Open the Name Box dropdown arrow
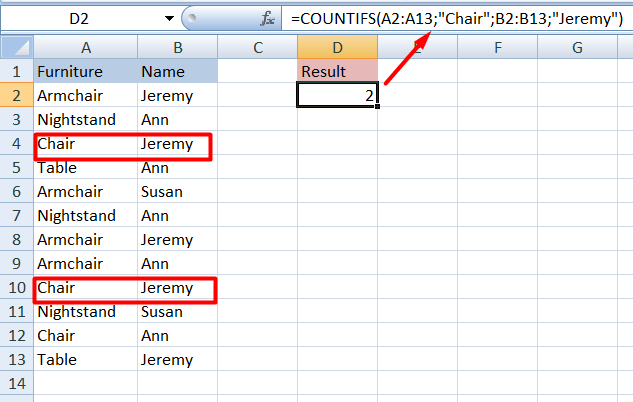Image resolution: width=633 pixels, height=402 pixels. click(169, 19)
